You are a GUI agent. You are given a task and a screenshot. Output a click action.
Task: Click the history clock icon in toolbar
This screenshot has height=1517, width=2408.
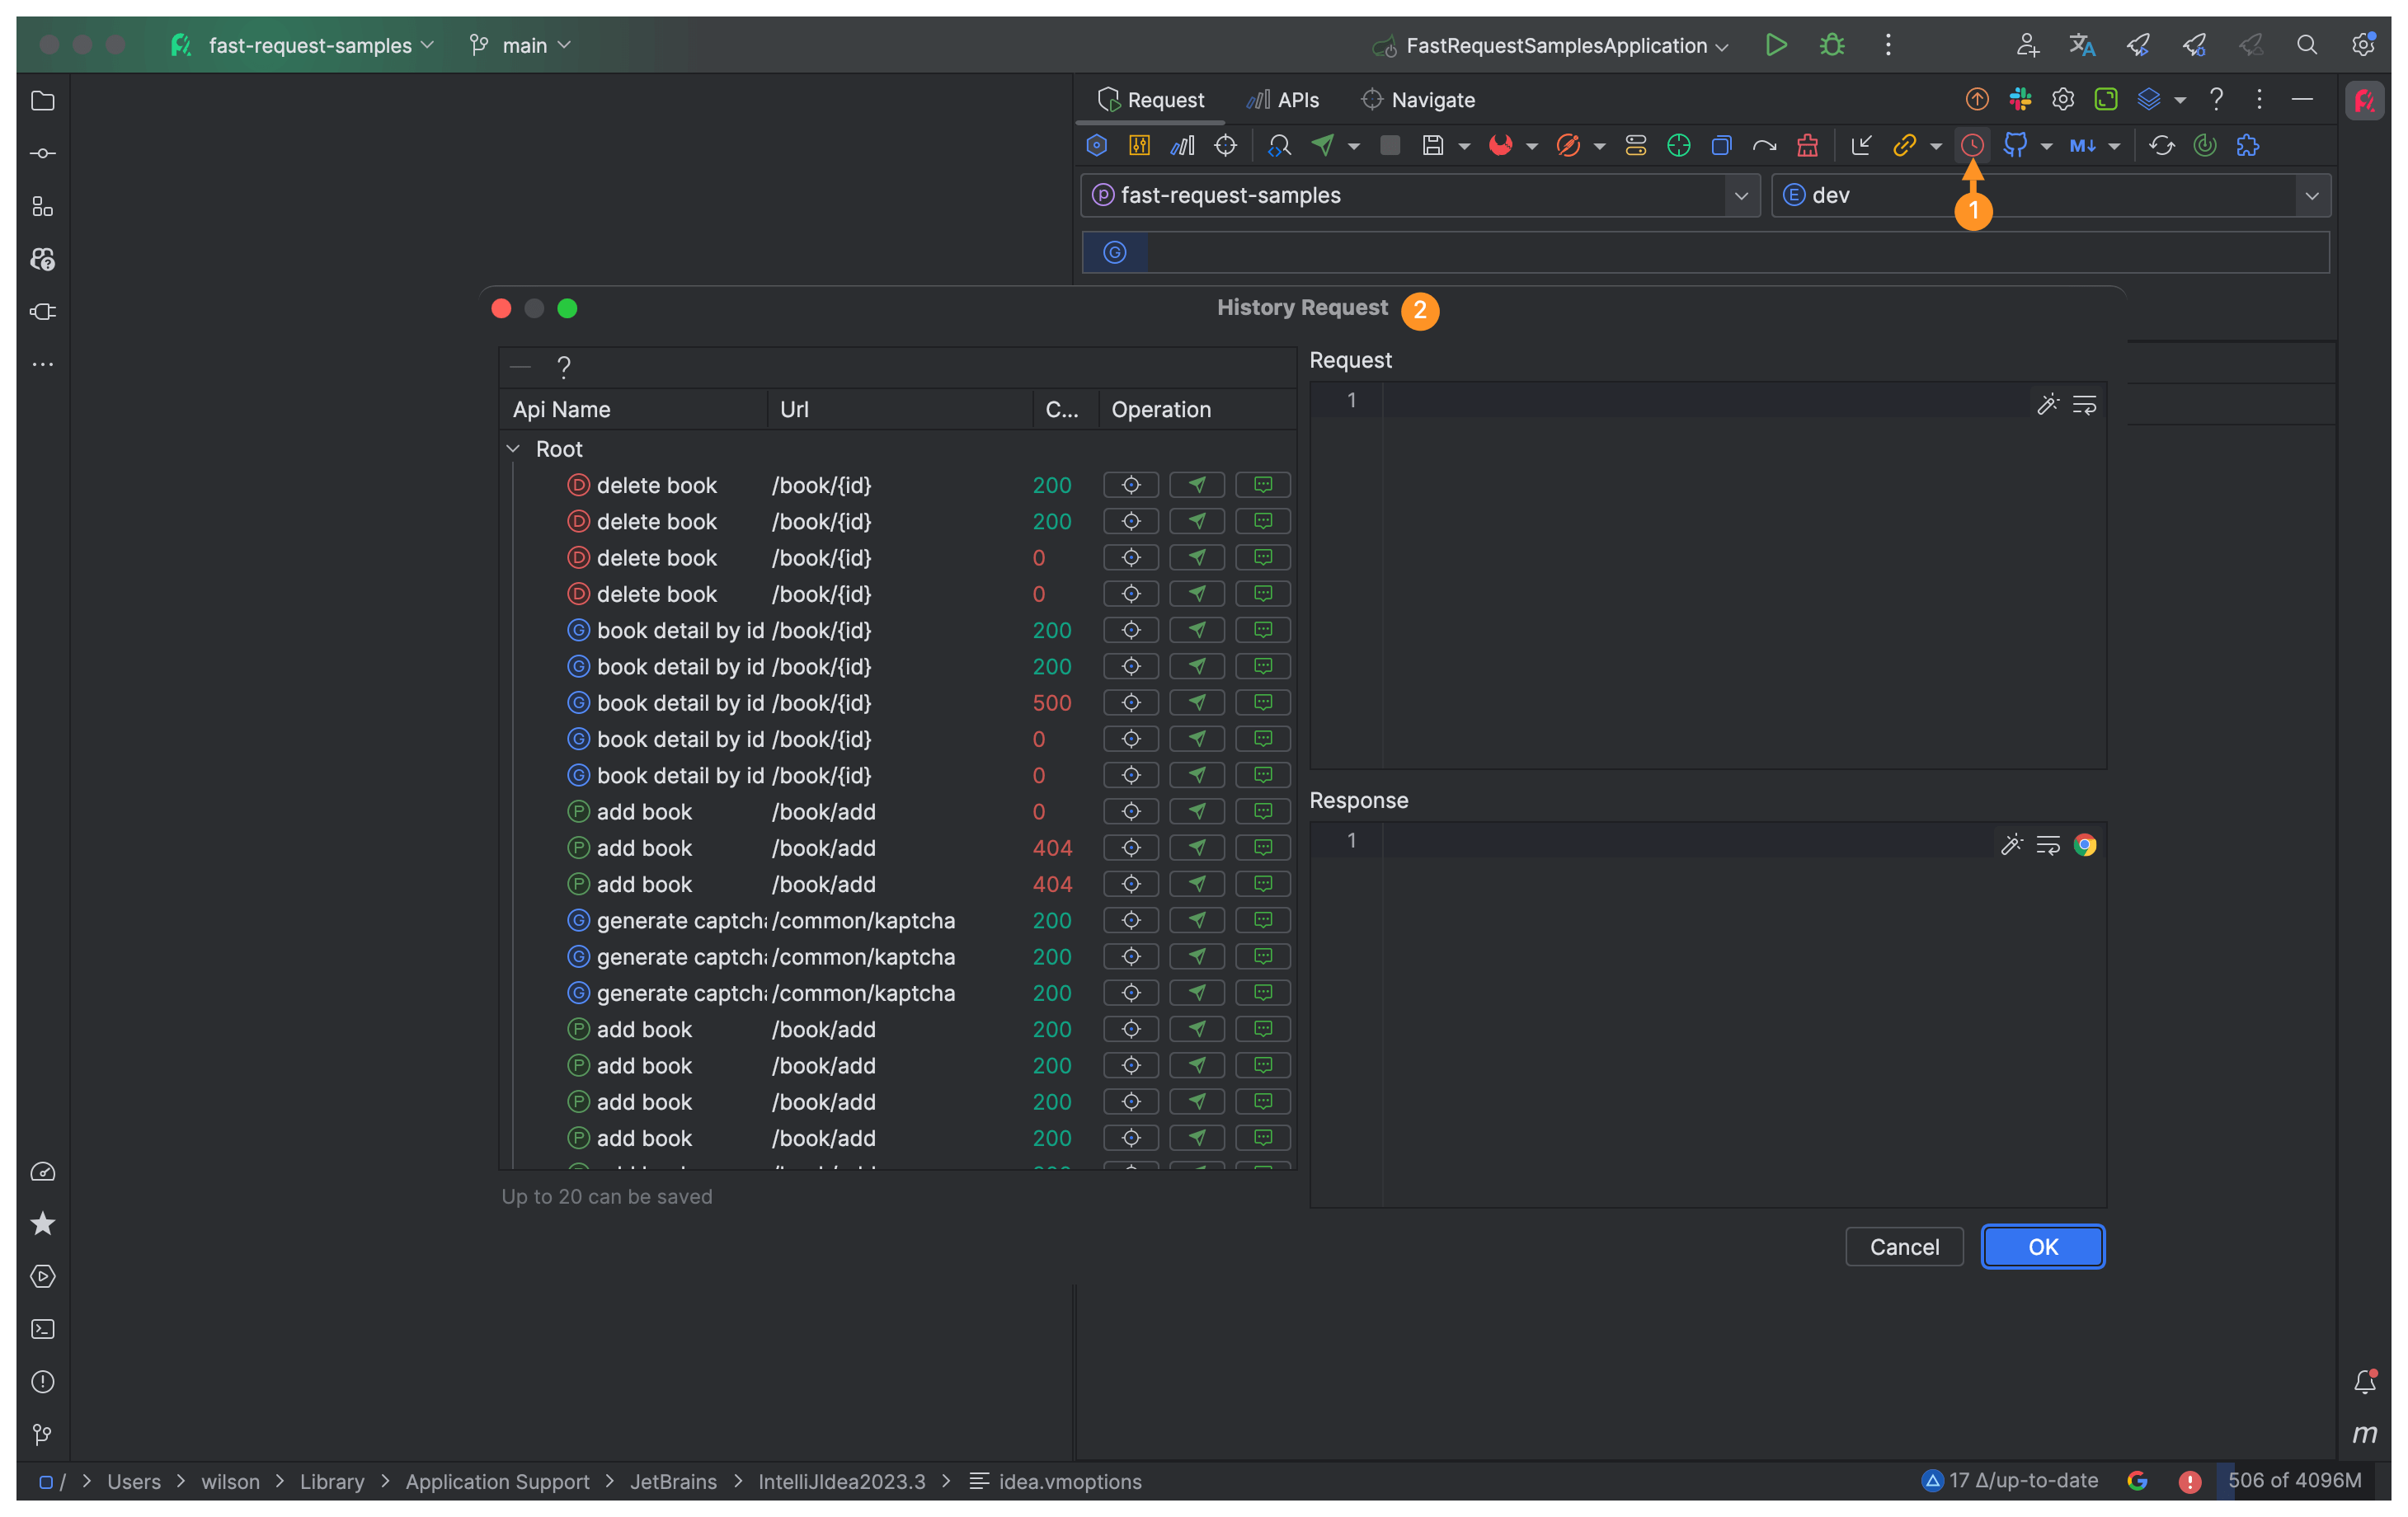pyautogui.click(x=1971, y=146)
